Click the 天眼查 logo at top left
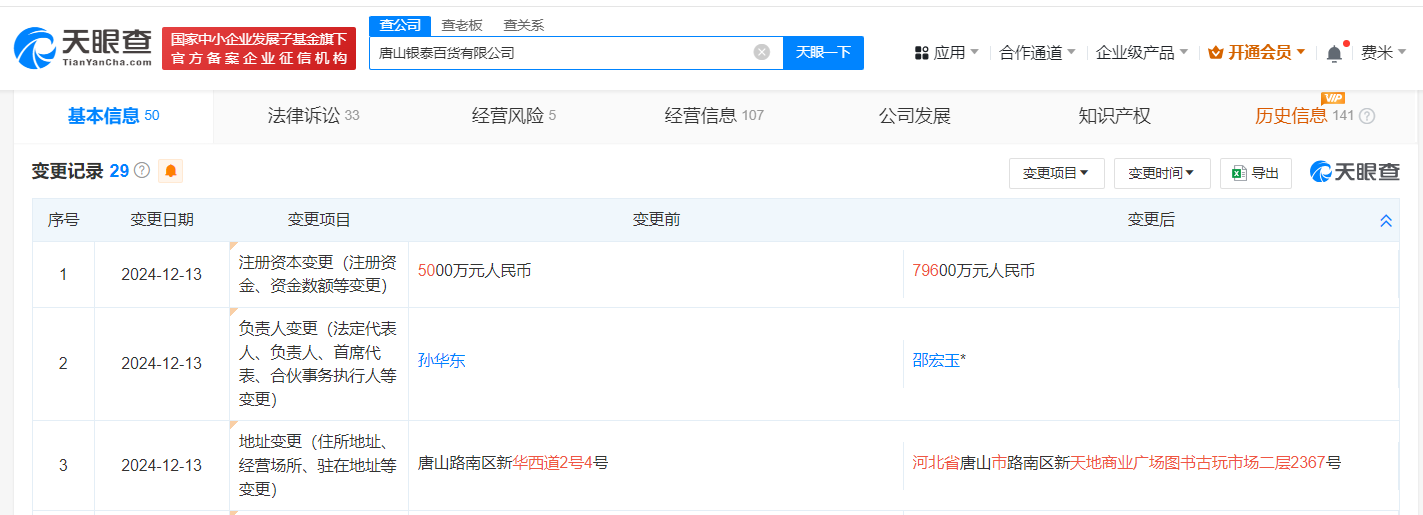 pyautogui.click(x=84, y=47)
